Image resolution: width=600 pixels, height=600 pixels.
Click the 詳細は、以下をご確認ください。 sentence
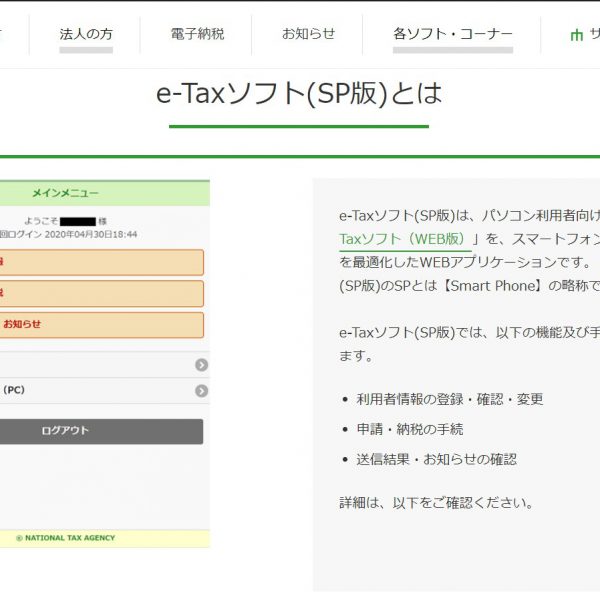[x=436, y=503]
